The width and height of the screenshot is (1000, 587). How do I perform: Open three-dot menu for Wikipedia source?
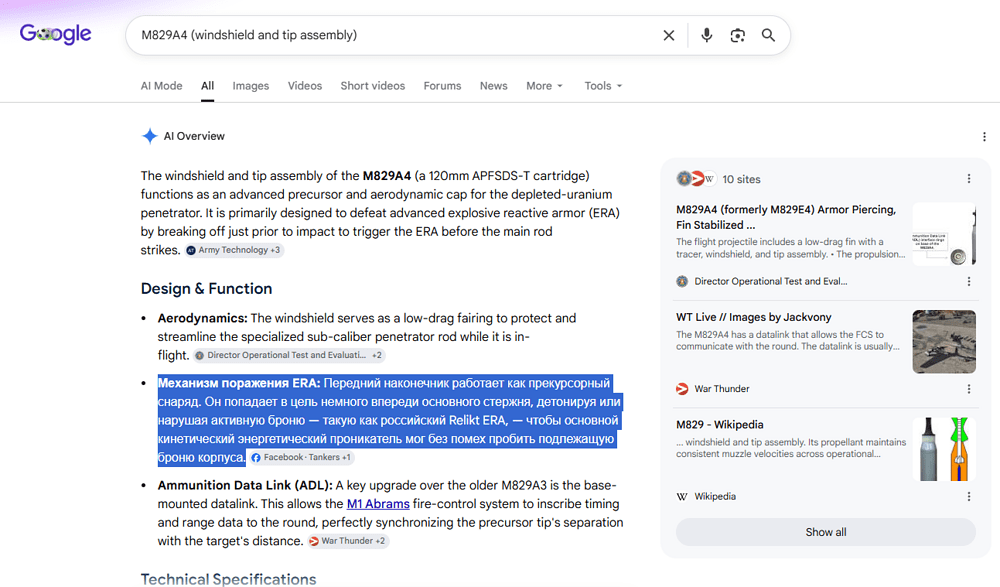(x=969, y=496)
